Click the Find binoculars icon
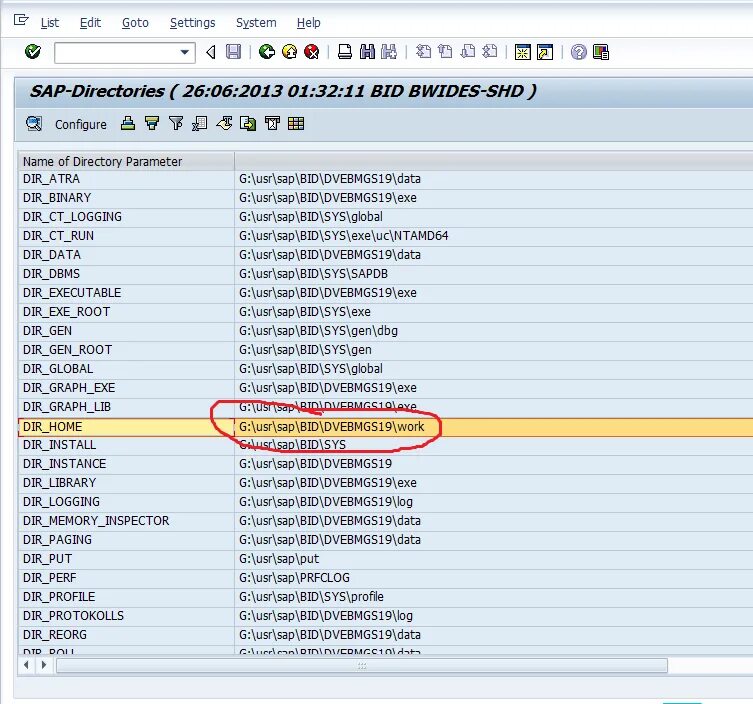753x704 pixels. (367, 51)
